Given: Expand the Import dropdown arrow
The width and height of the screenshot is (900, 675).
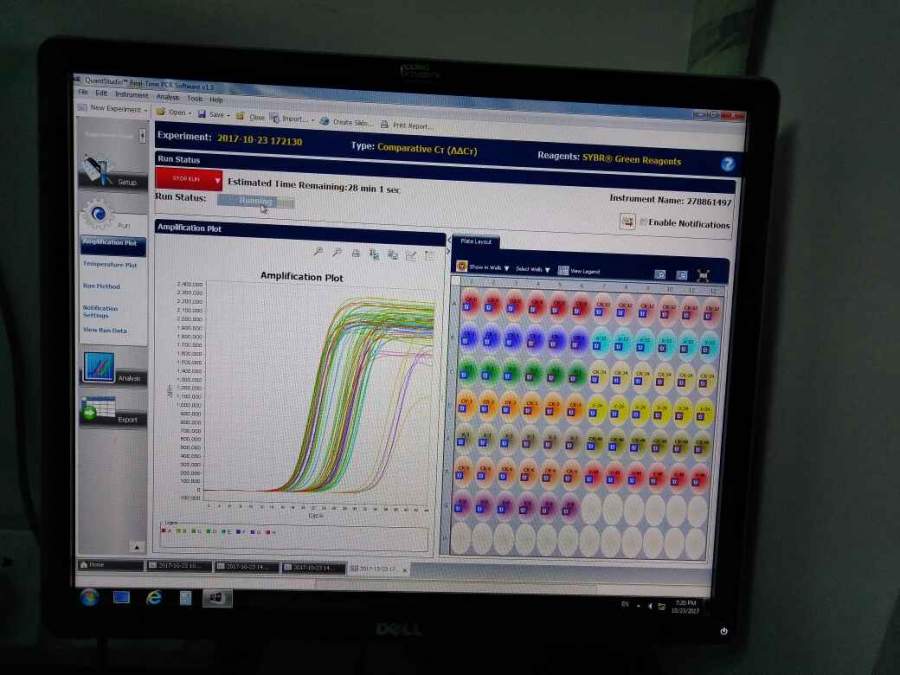Looking at the screenshot, I should [312, 120].
